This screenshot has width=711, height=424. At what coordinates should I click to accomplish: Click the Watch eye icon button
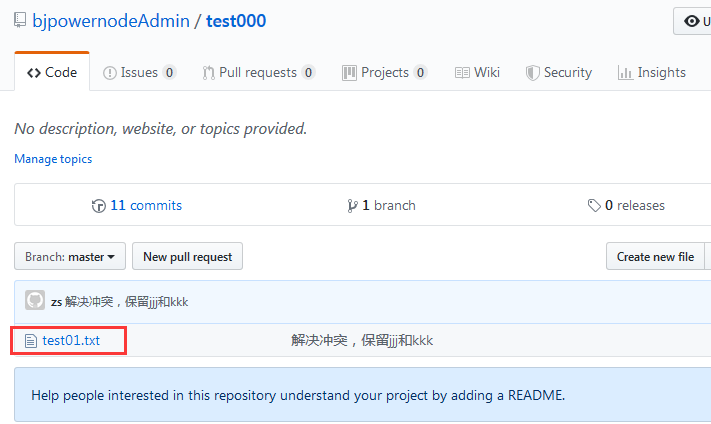(692, 21)
